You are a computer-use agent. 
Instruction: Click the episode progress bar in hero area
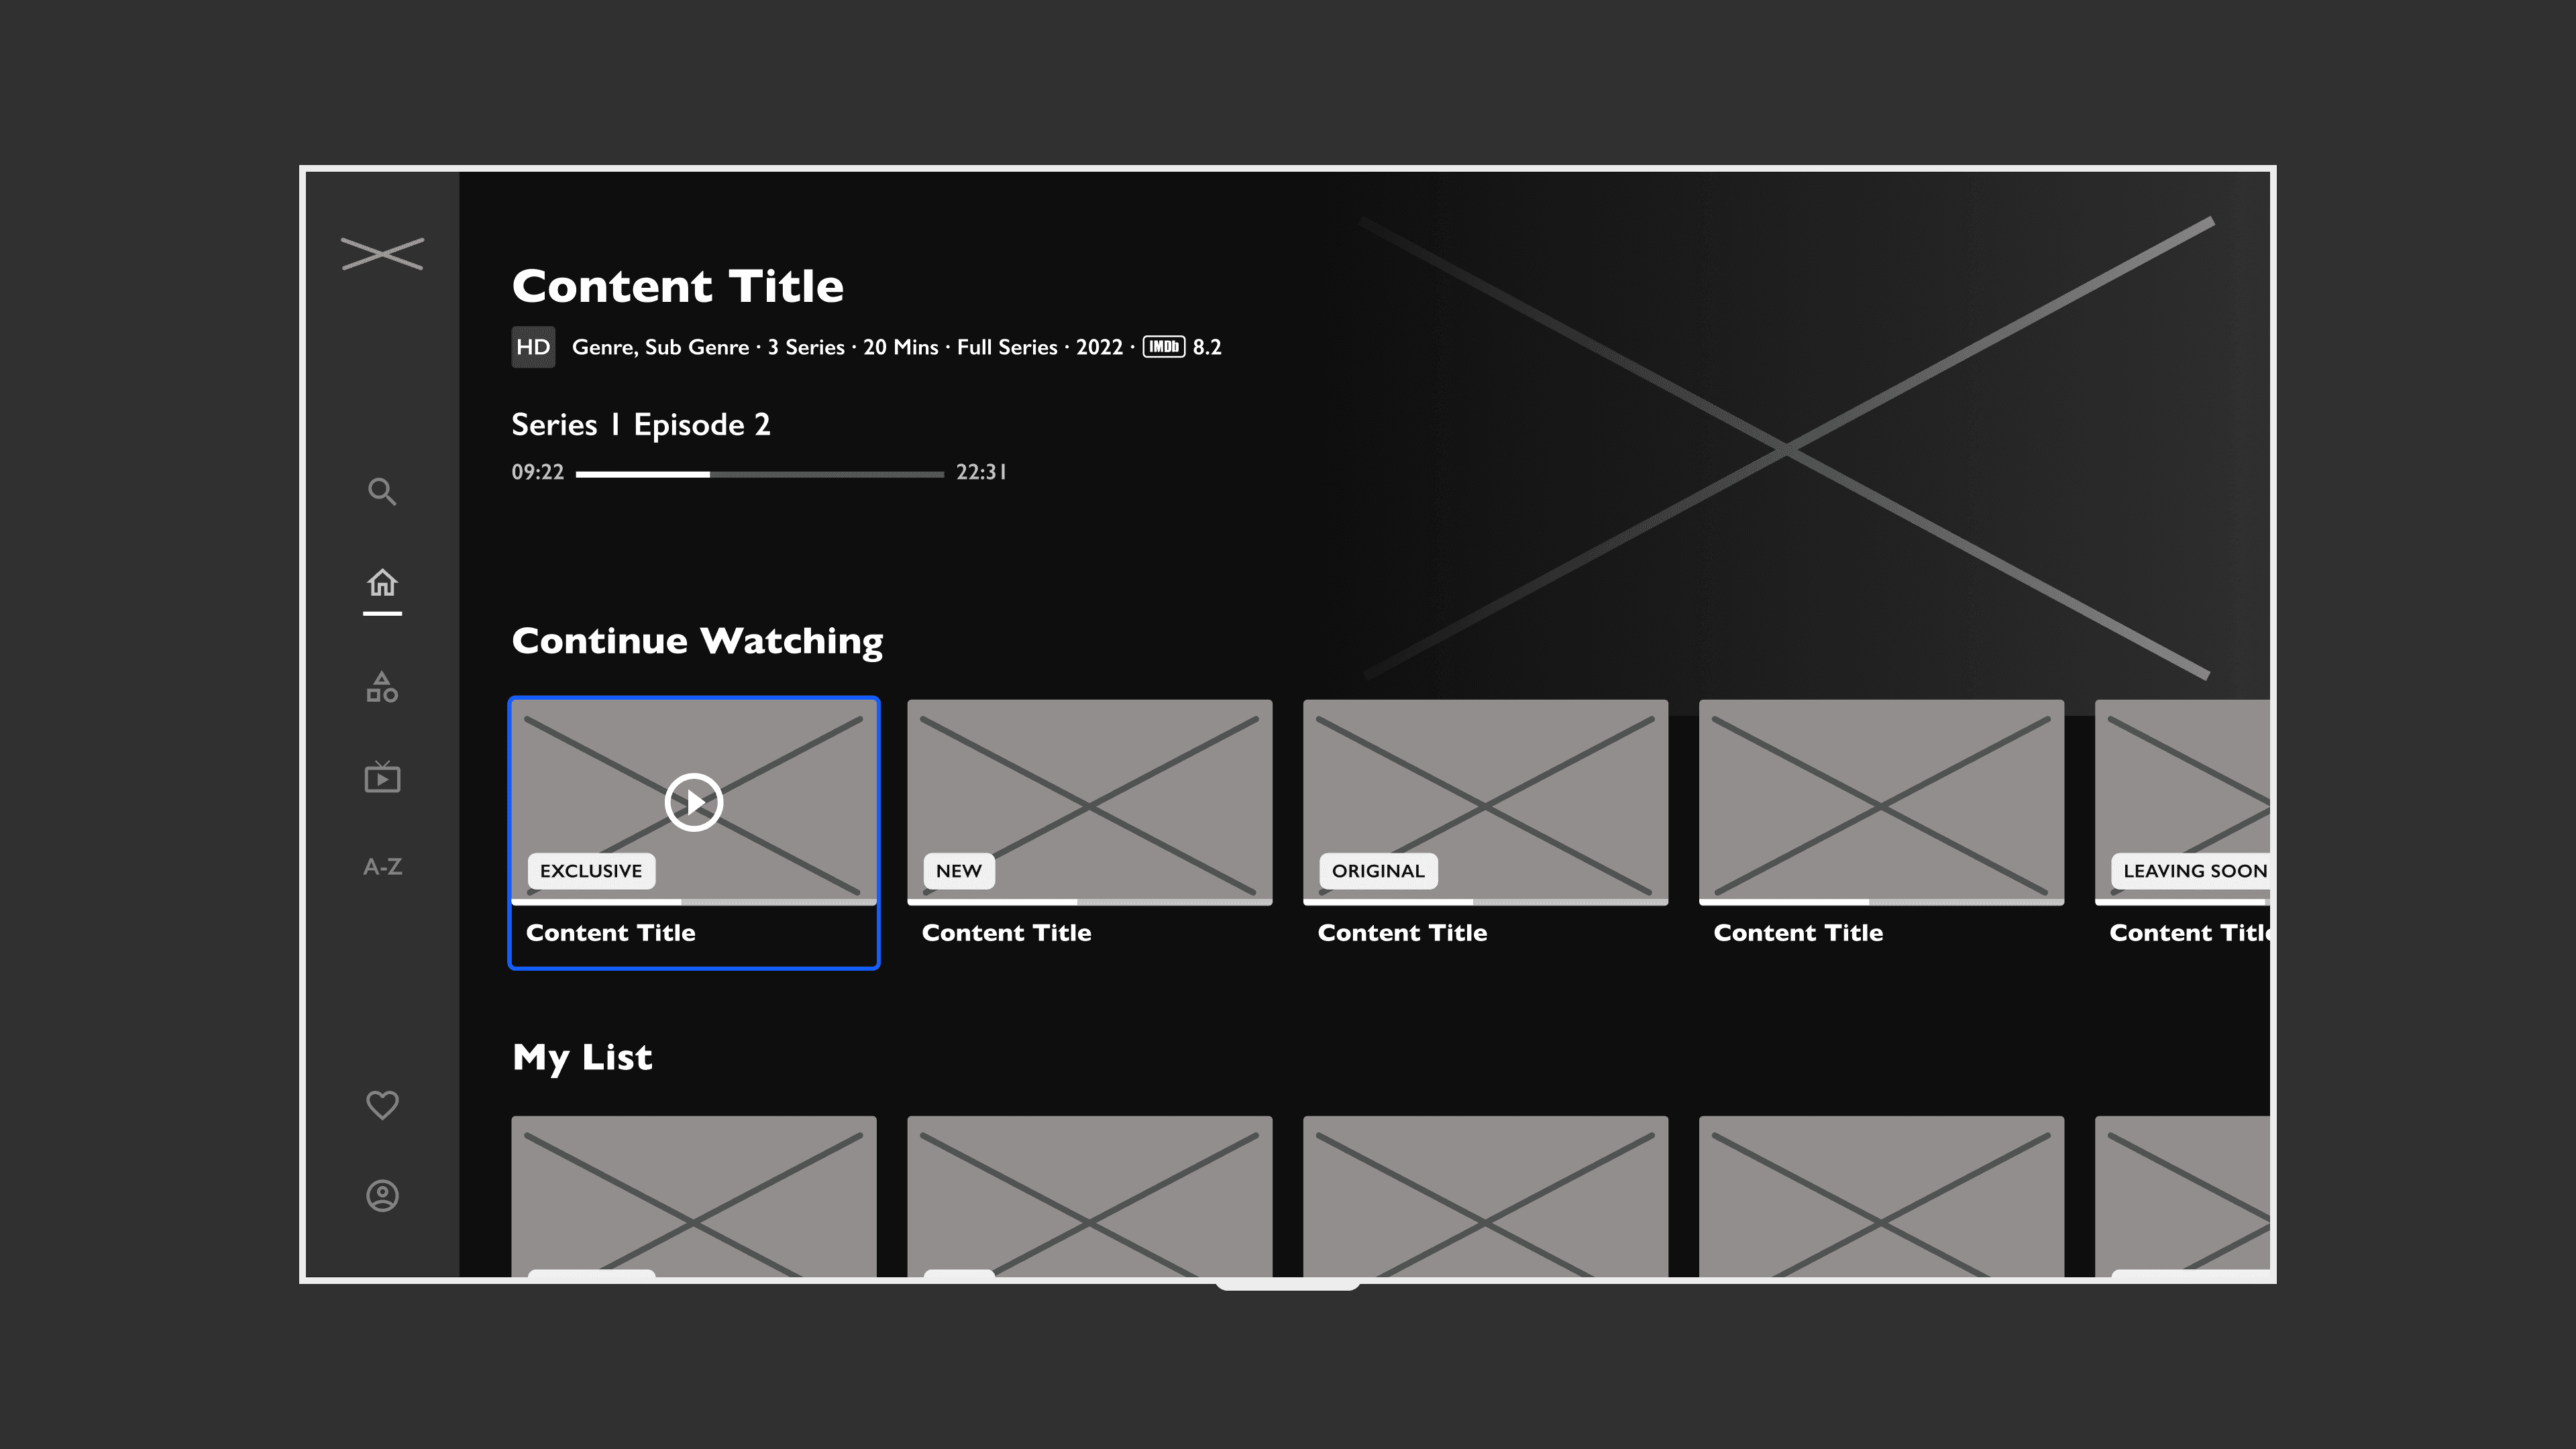coord(760,474)
